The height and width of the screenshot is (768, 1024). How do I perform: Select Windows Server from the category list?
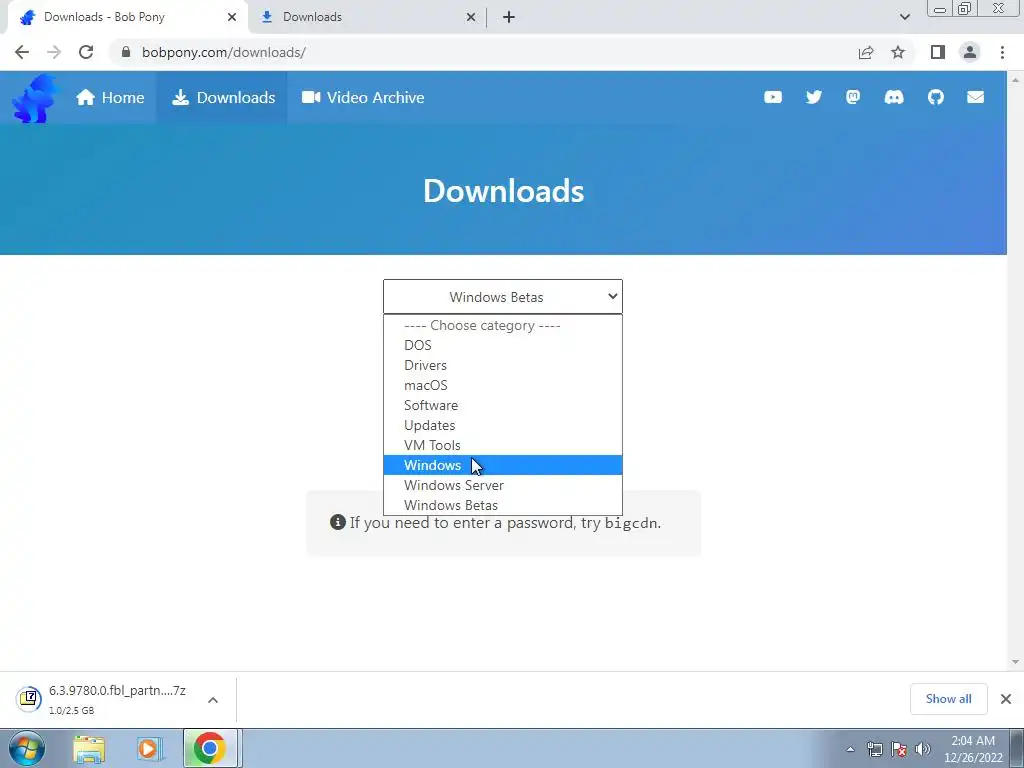pyautogui.click(x=503, y=485)
